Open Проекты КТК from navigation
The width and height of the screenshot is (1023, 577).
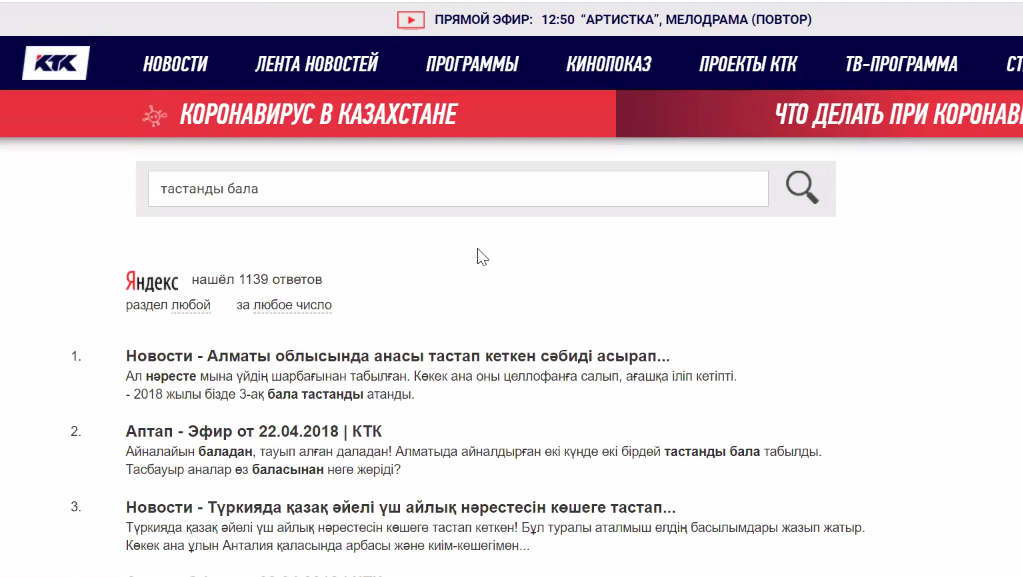(x=748, y=64)
